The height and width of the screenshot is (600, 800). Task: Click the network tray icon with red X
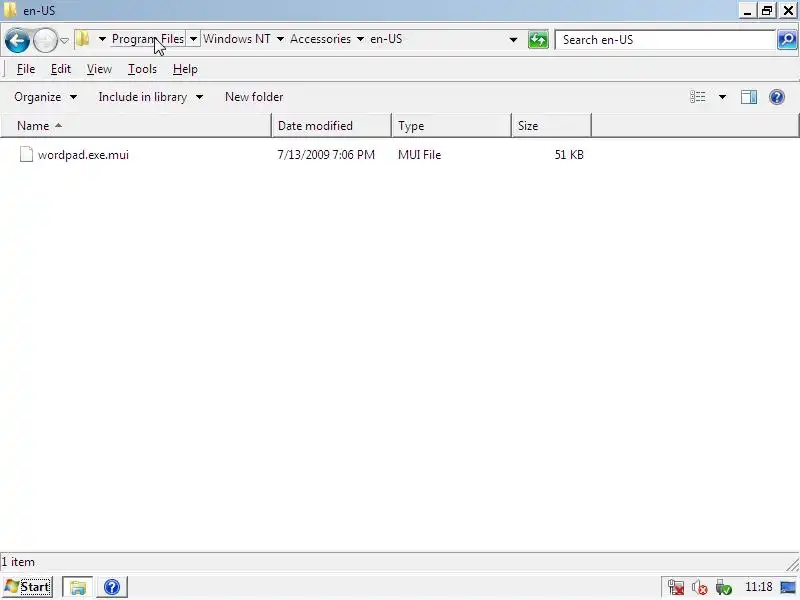point(676,588)
